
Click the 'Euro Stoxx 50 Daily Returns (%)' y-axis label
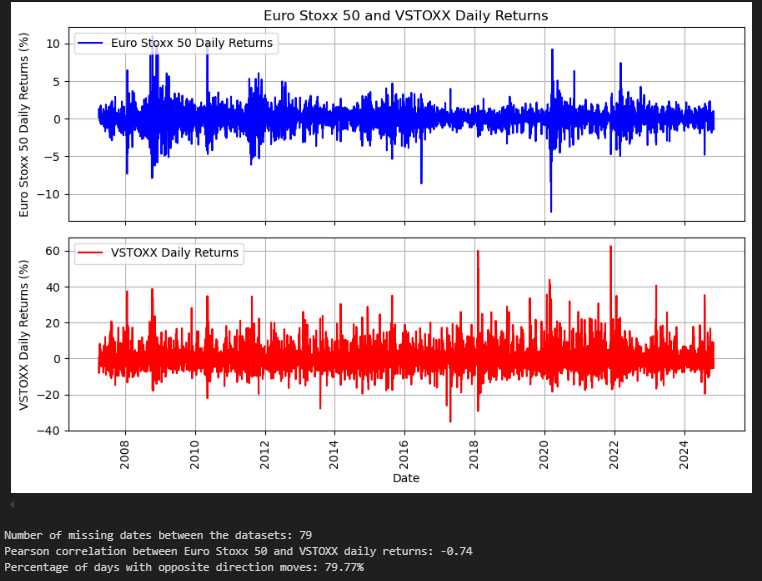(x=24, y=125)
